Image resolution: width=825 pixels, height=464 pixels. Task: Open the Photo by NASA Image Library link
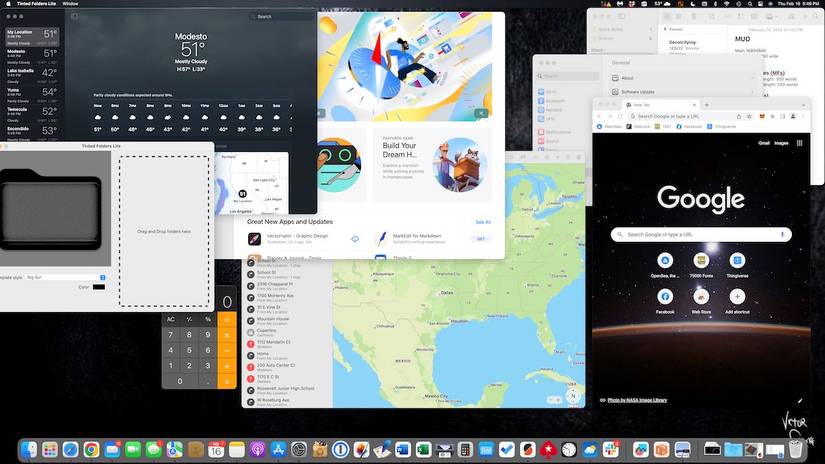(x=637, y=400)
